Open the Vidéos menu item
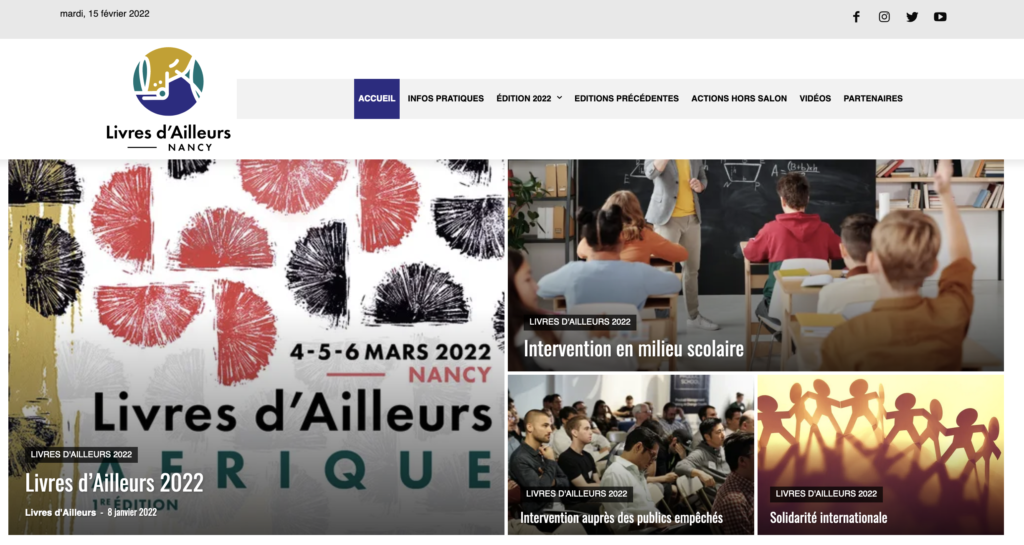1024x545 pixels. 815,99
